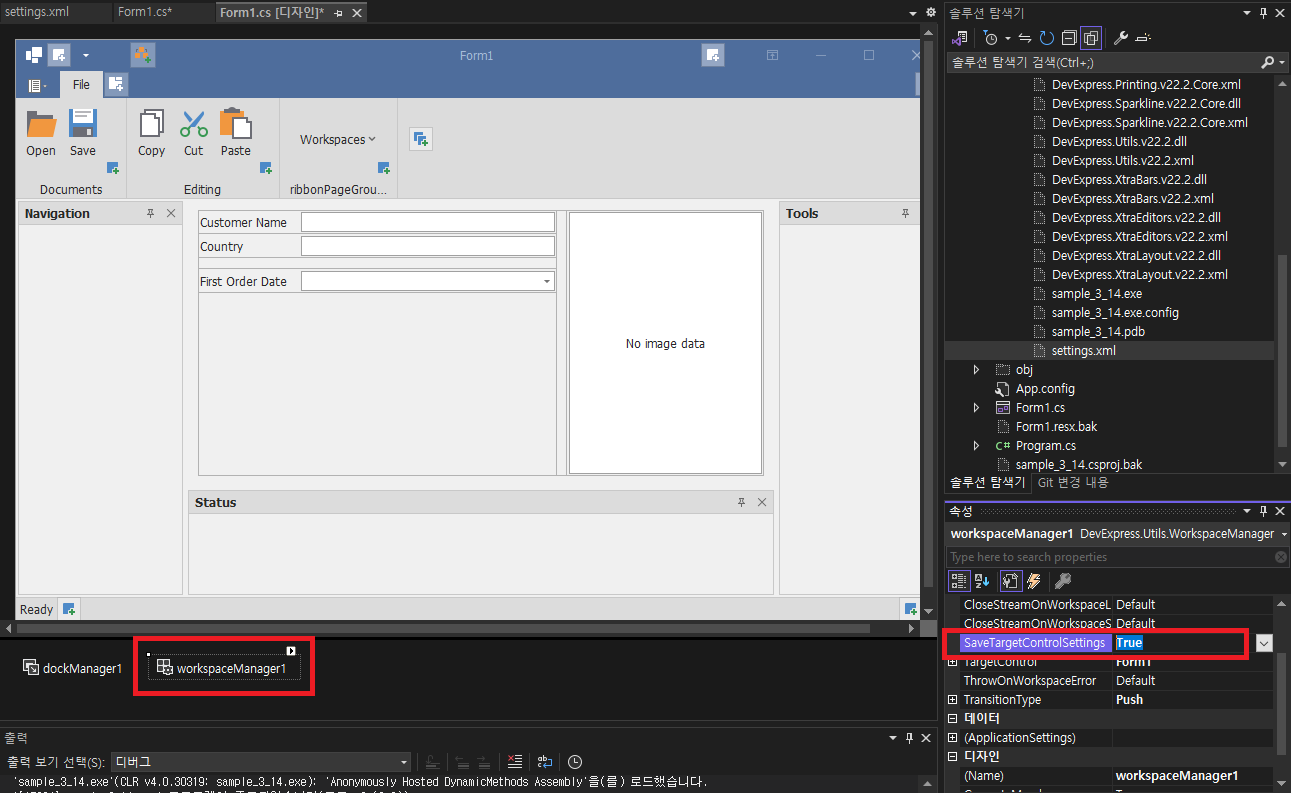Open Workspaces dropdown in ribbon
This screenshot has width=1291, height=793.
pyautogui.click(x=338, y=139)
